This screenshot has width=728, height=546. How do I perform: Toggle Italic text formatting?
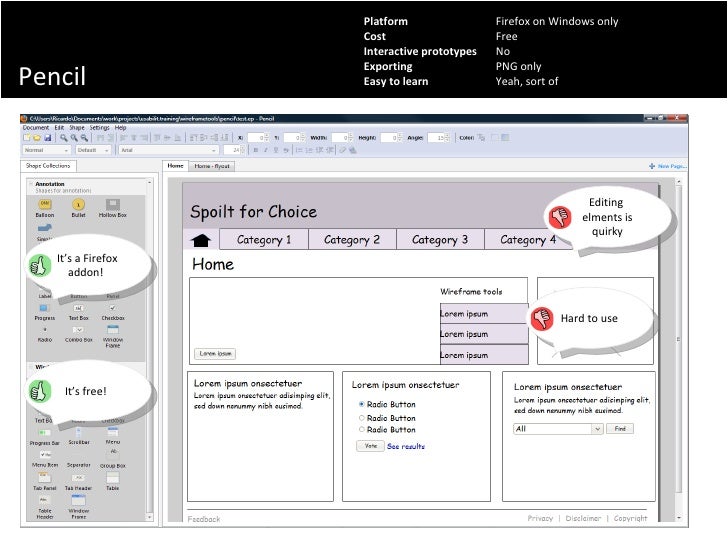(x=266, y=150)
